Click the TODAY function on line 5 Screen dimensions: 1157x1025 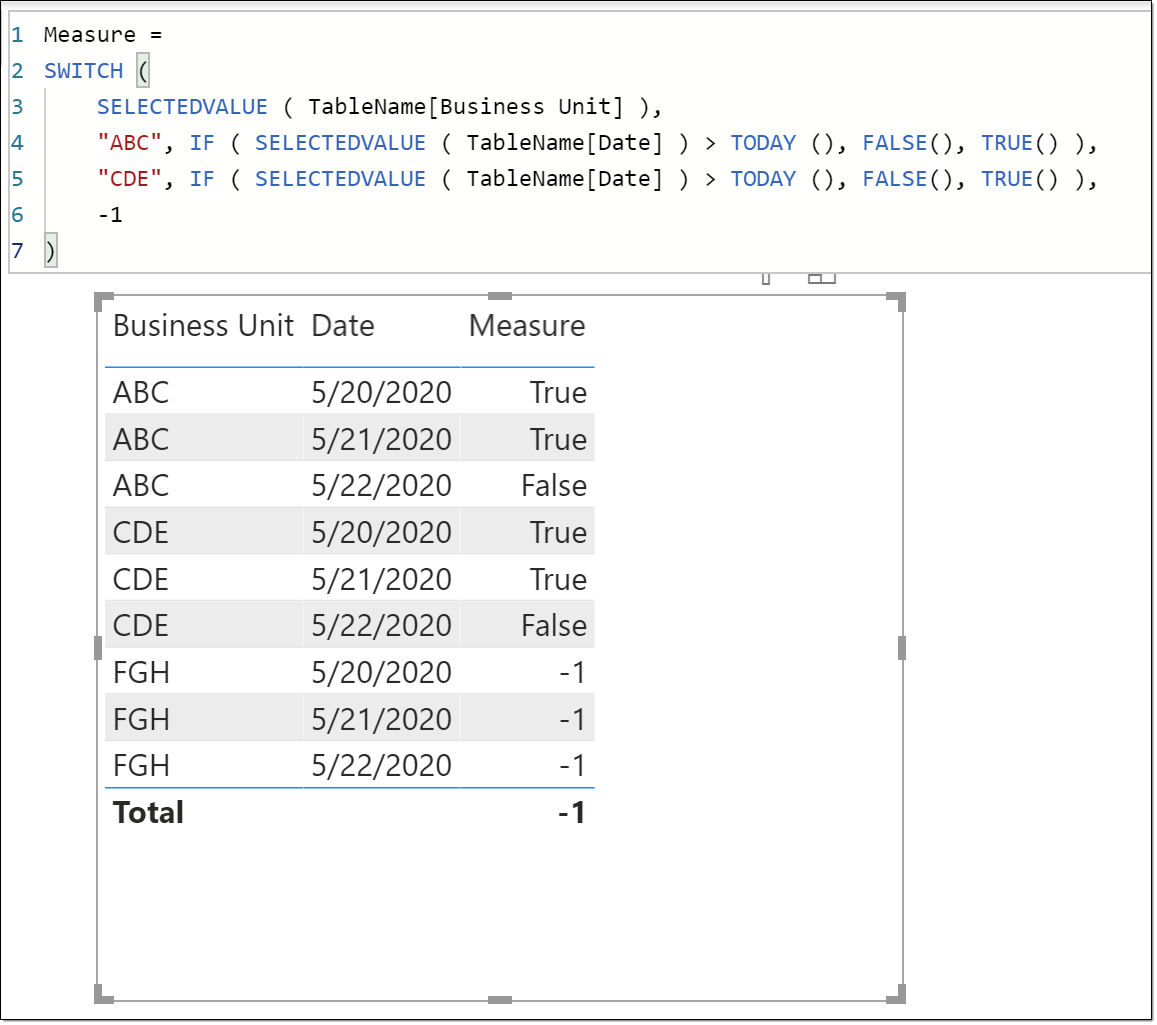click(763, 179)
